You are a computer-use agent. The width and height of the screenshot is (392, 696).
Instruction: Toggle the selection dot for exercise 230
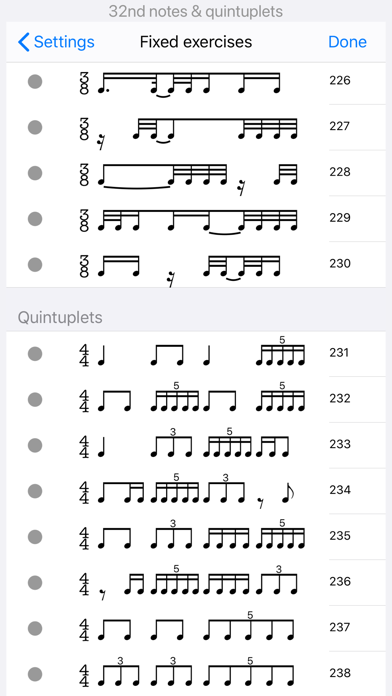coord(35,265)
